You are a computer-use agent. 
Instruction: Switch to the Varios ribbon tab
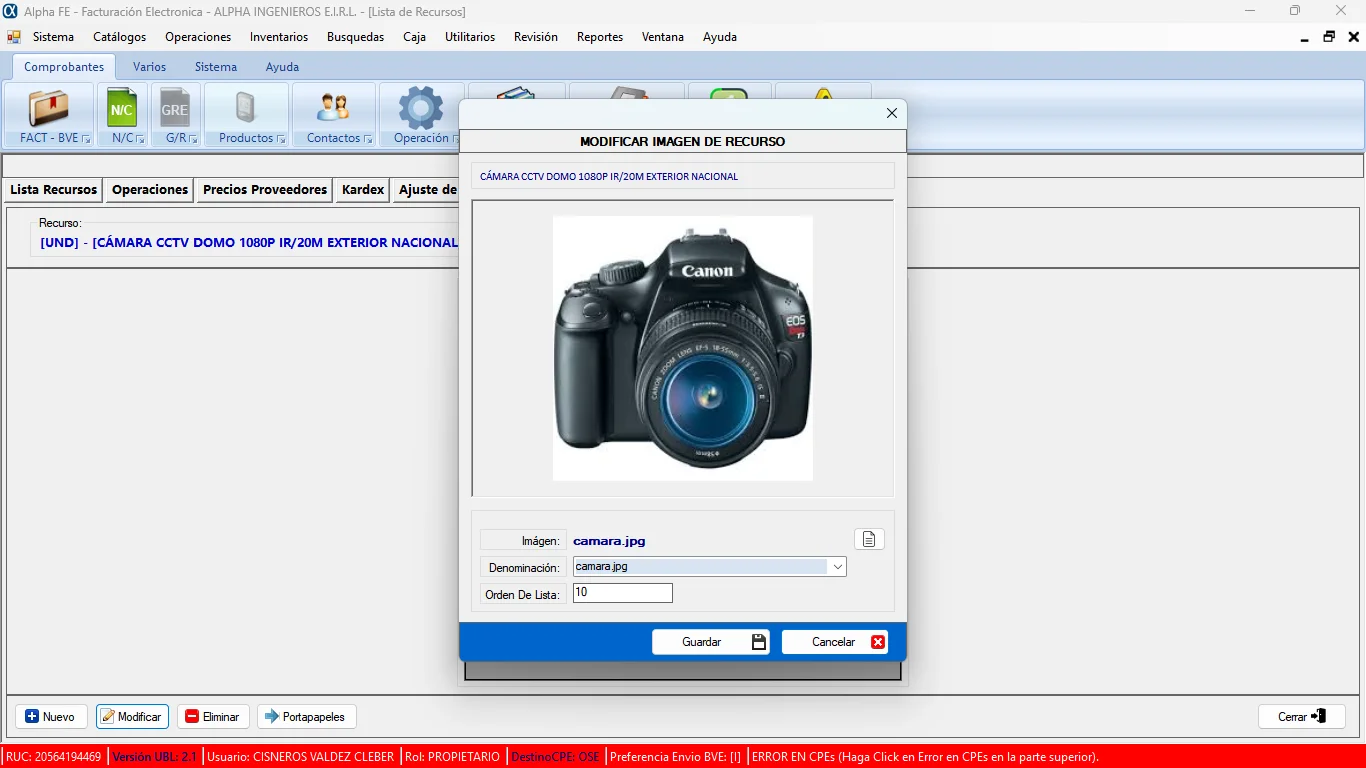point(149,67)
